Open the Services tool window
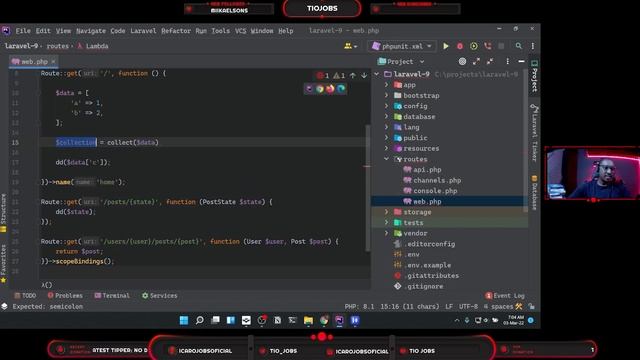 [160, 296]
